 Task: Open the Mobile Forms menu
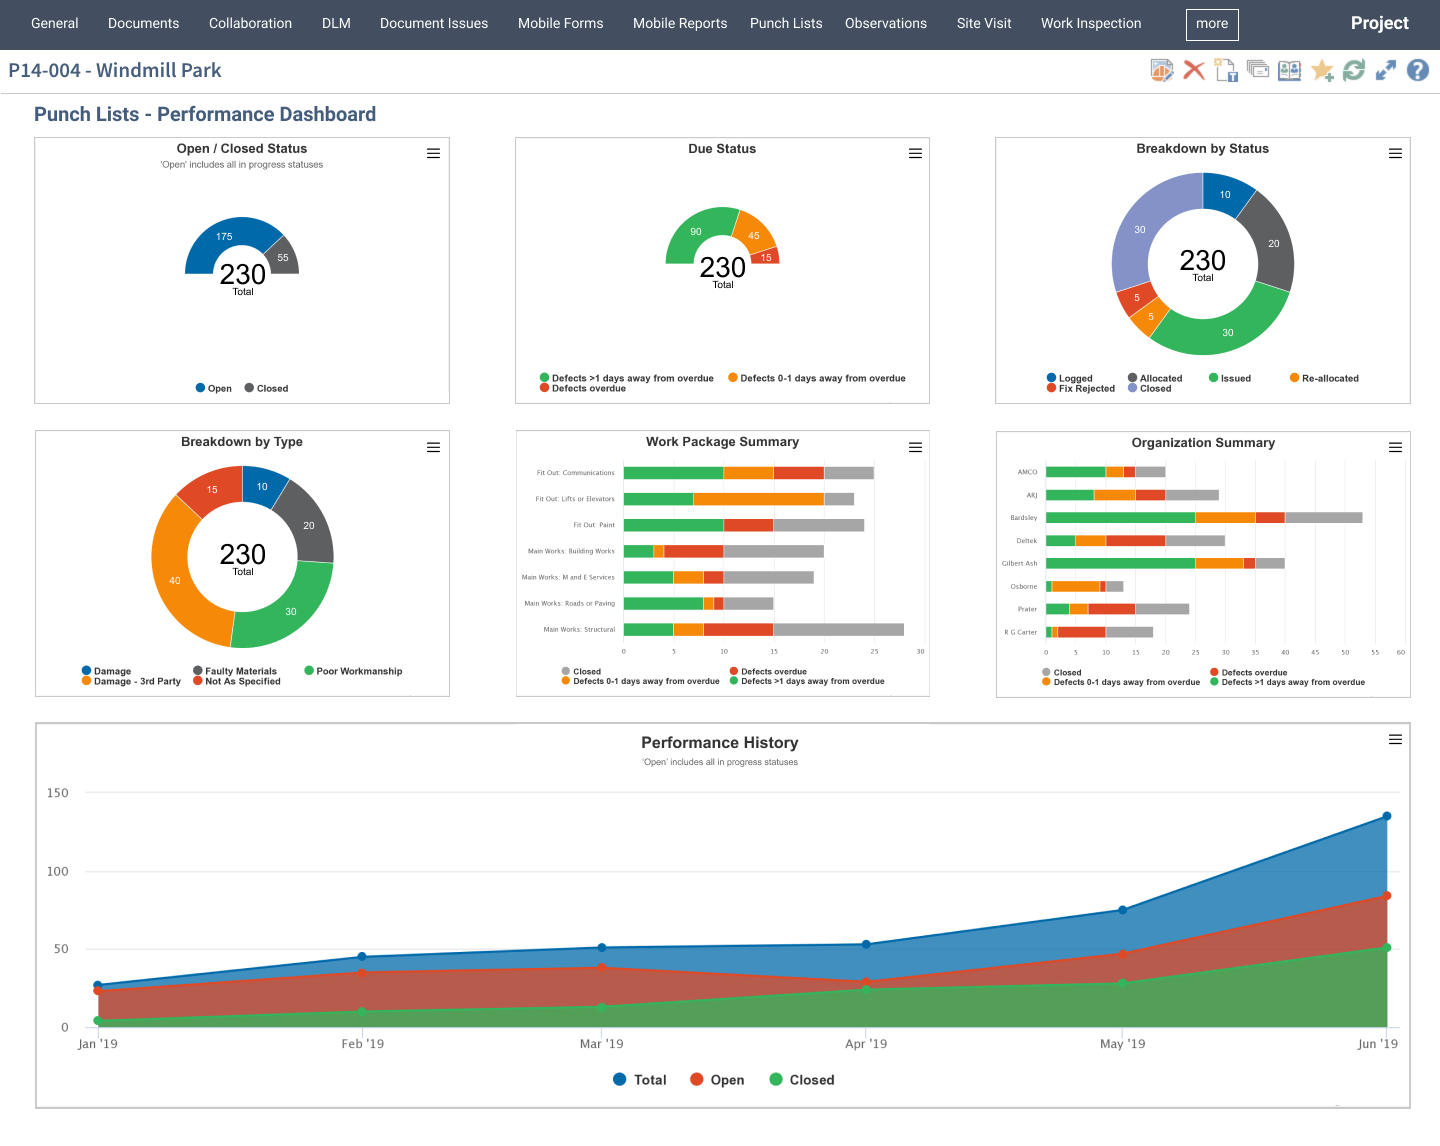click(x=560, y=23)
